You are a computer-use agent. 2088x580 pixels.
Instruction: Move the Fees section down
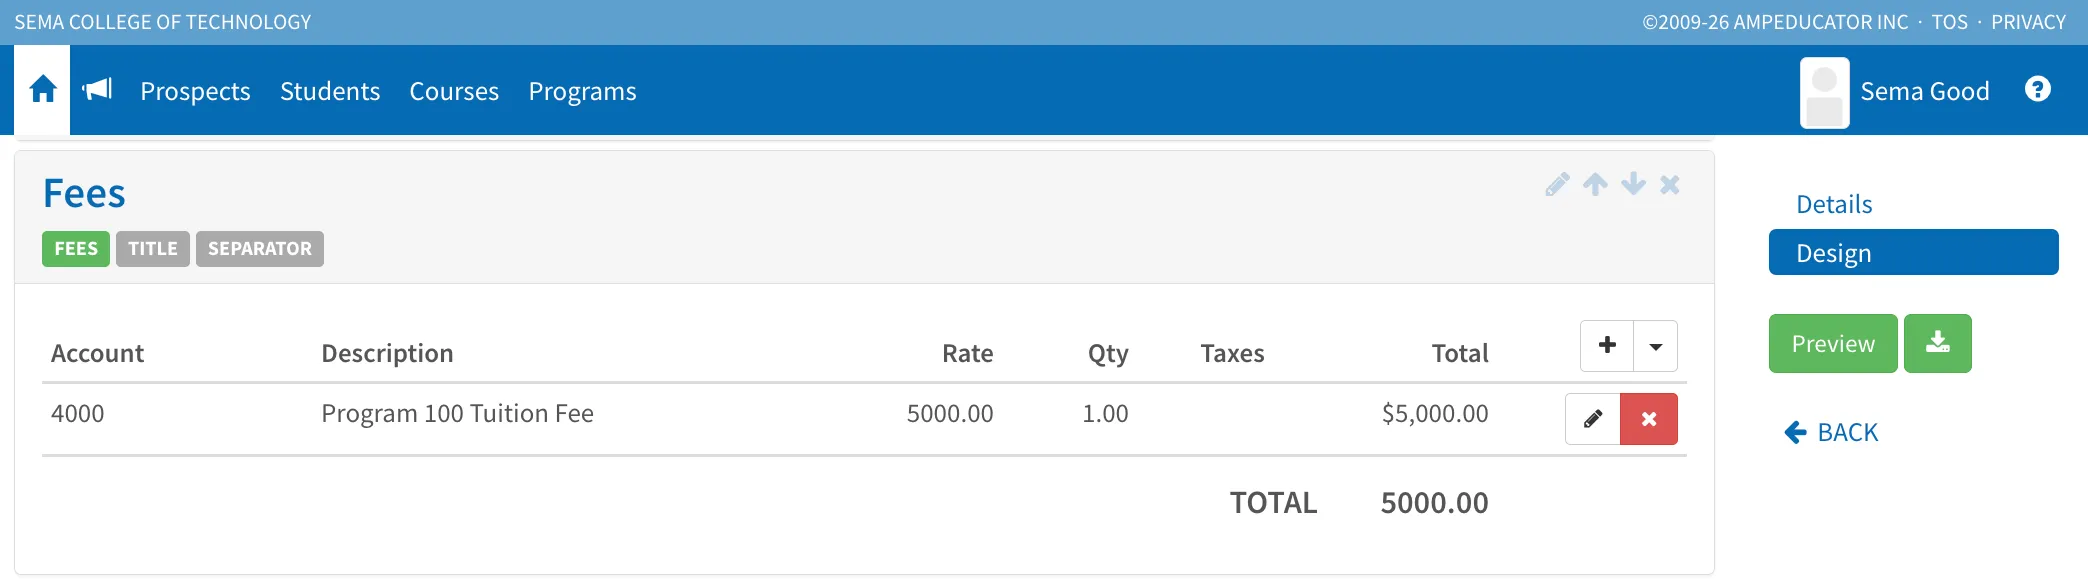(1633, 184)
